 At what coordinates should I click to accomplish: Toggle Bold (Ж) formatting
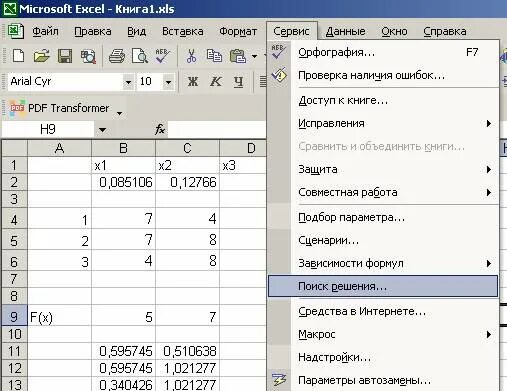coord(193,81)
